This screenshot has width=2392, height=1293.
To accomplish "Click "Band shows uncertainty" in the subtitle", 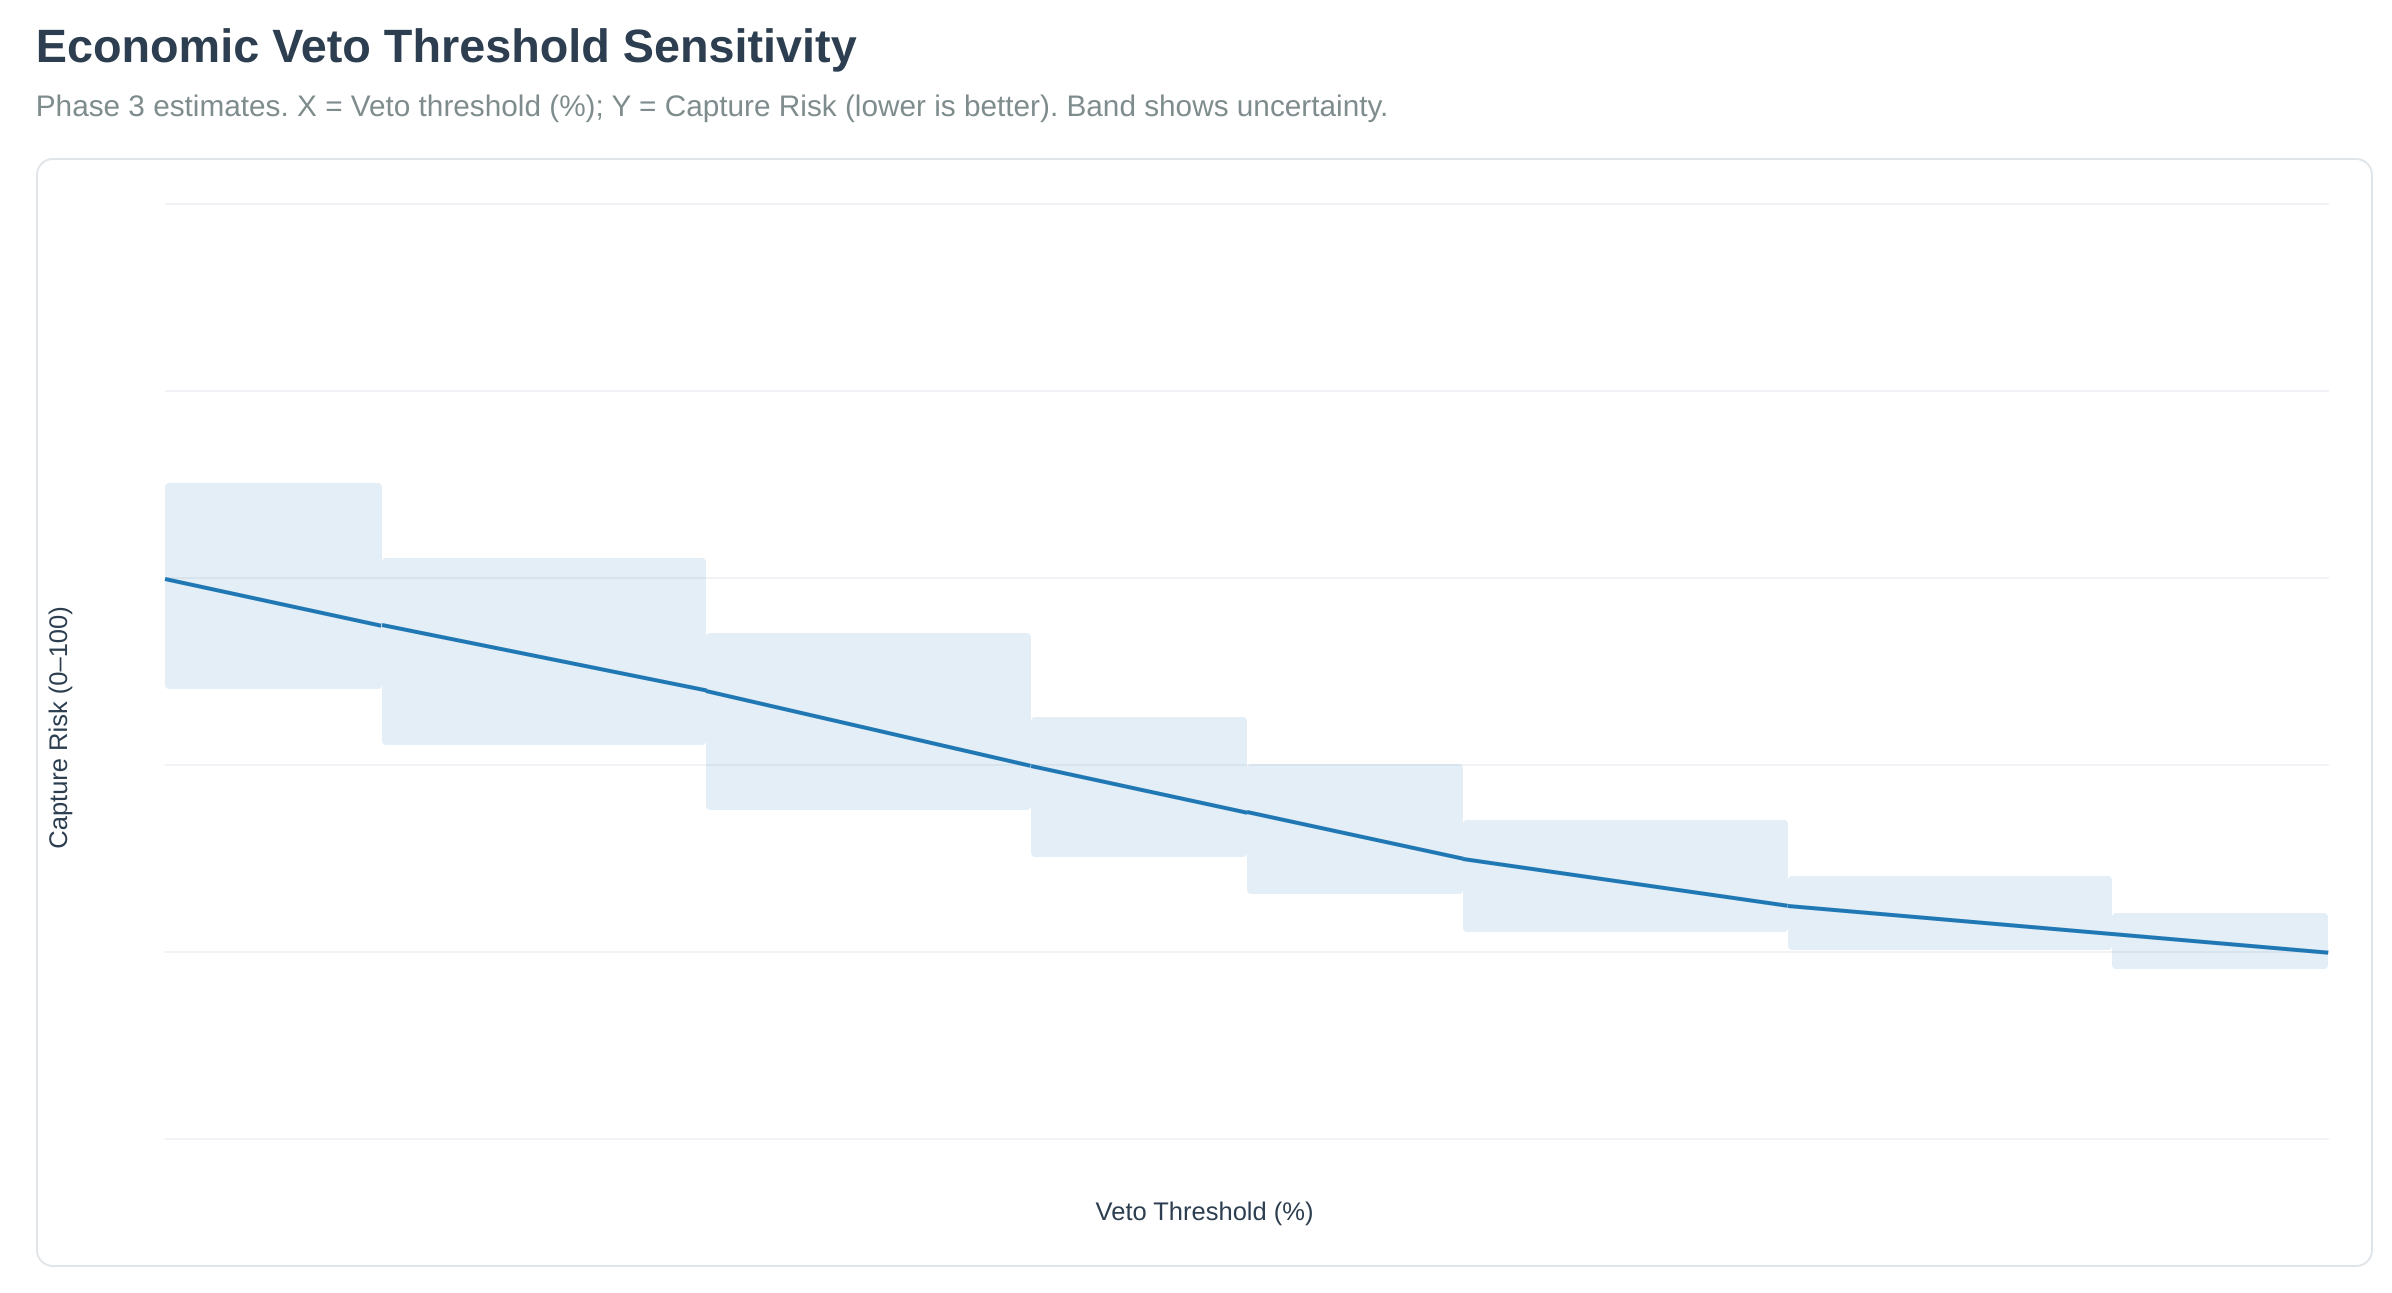I will tap(1227, 106).
